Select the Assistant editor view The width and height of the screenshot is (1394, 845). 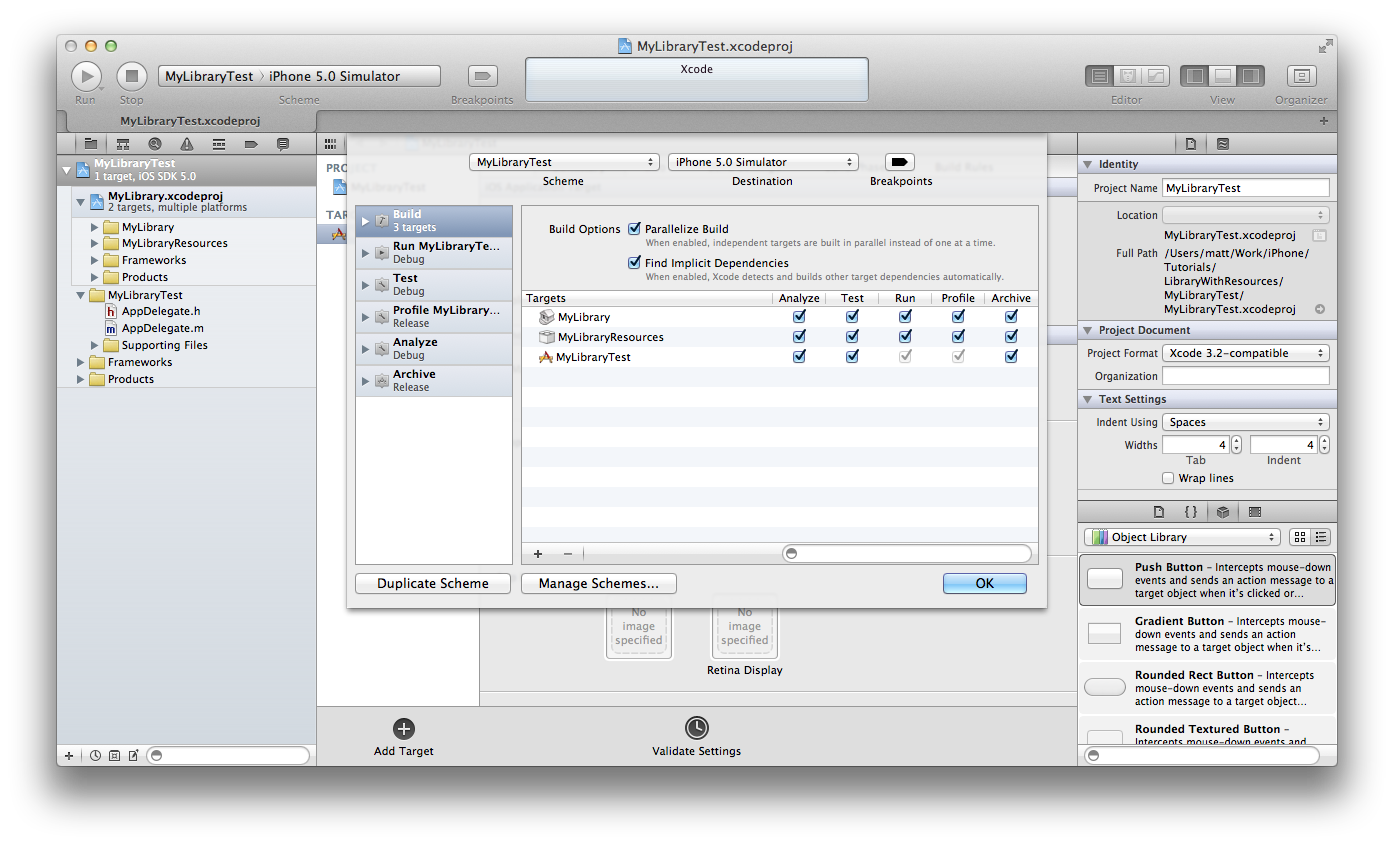[x=1128, y=76]
